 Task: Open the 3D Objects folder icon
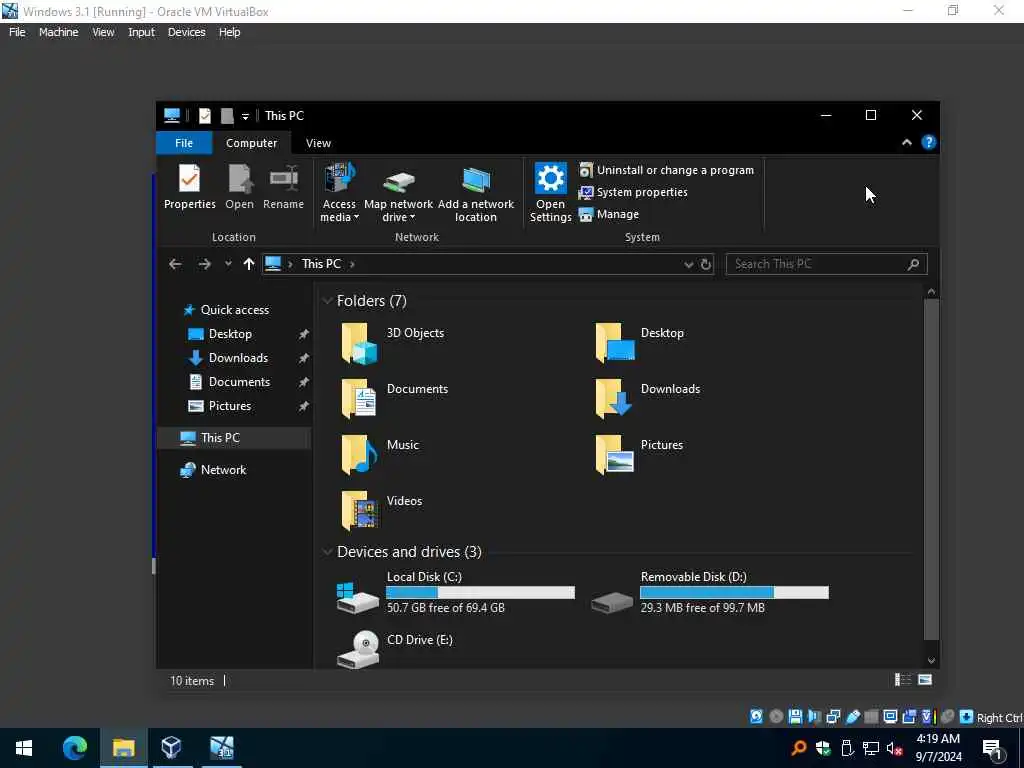click(x=359, y=343)
